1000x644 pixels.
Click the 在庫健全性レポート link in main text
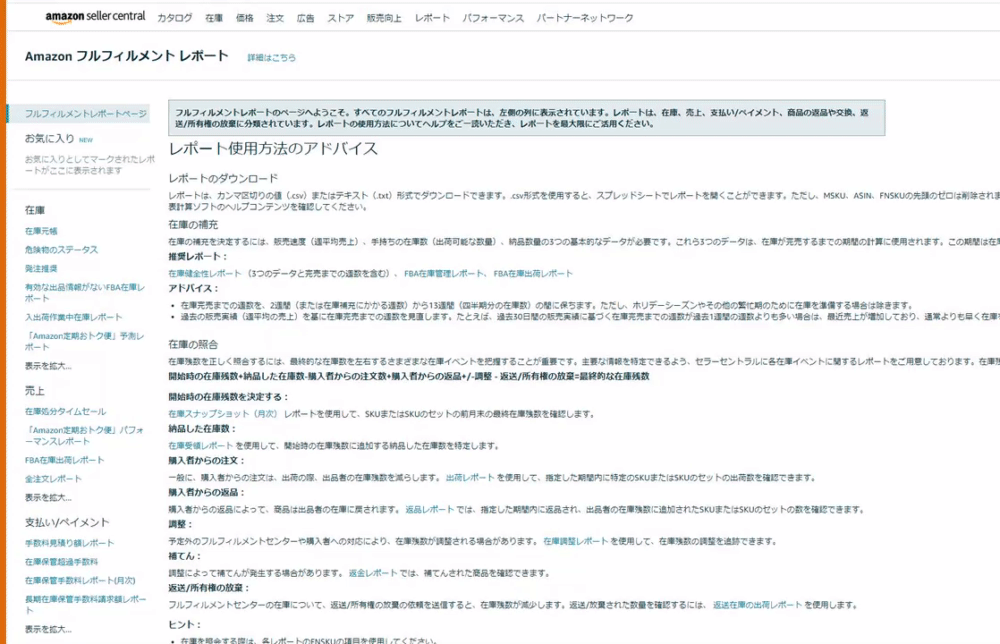205,274
